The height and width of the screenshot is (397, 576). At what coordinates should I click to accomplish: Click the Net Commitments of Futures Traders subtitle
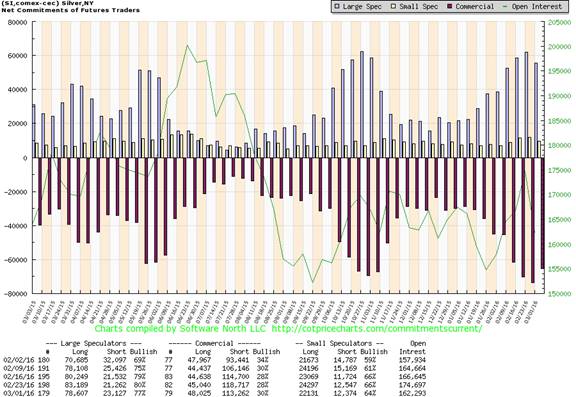71,10
